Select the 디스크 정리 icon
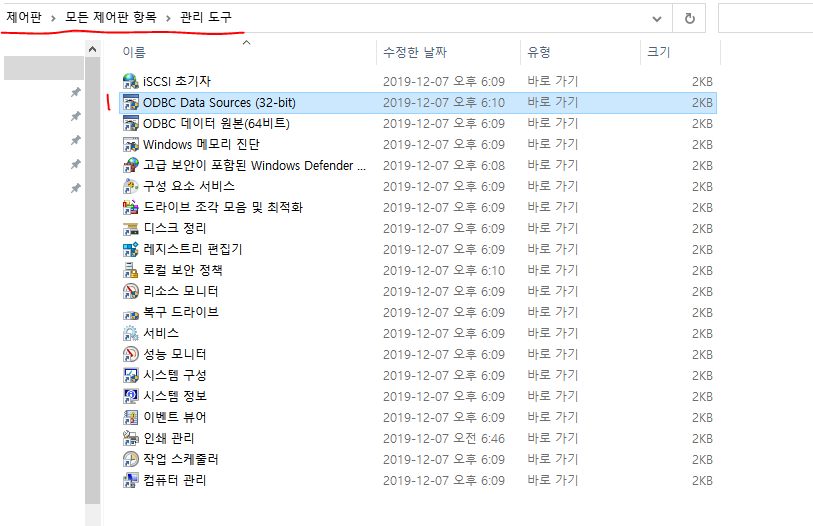This screenshot has width=813, height=526. (x=131, y=228)
